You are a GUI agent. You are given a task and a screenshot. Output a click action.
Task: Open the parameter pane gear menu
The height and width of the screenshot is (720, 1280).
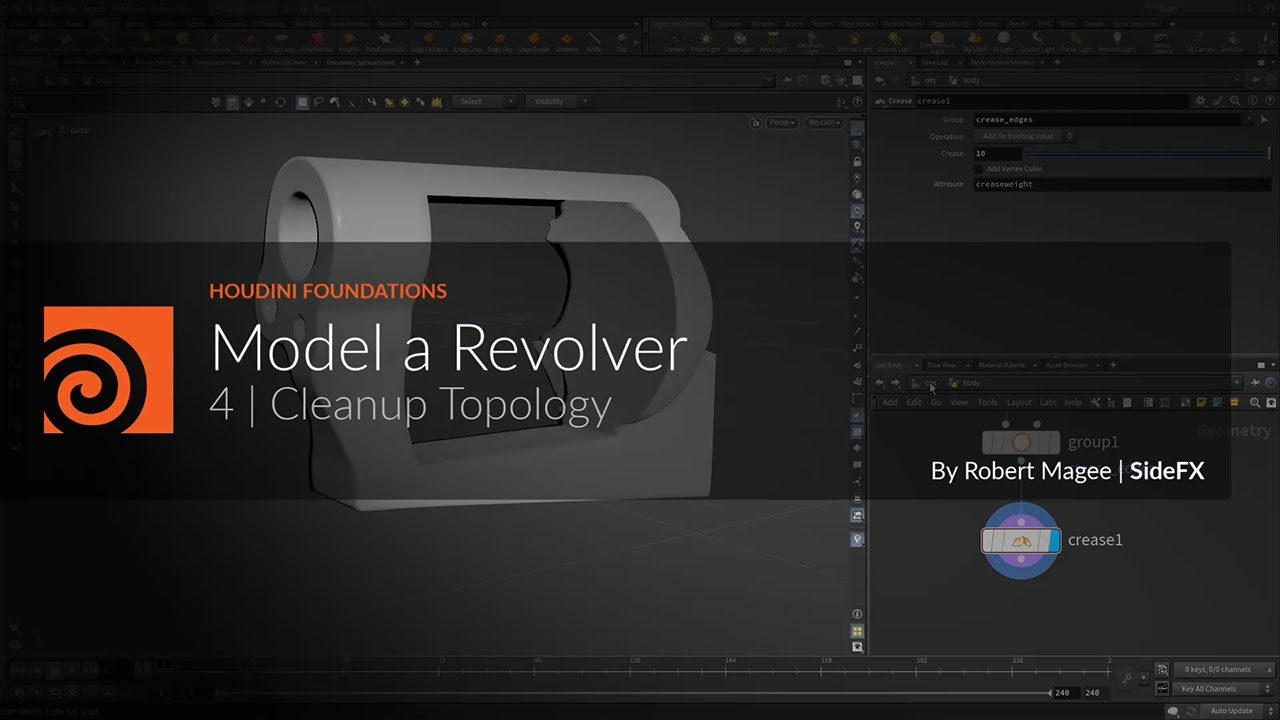pos(1200,101)
